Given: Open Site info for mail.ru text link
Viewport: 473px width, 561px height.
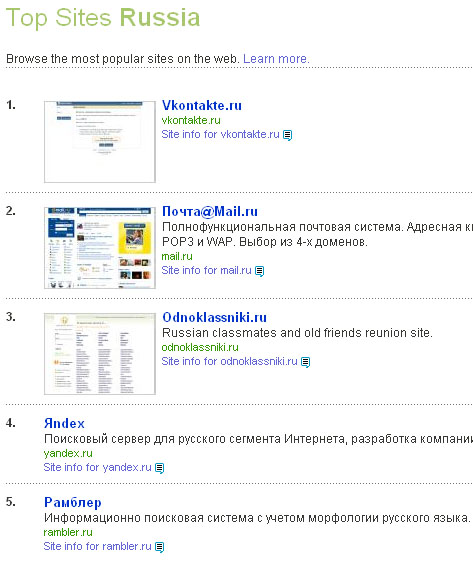Looking at the screenshot, I should tap(206, 270).
